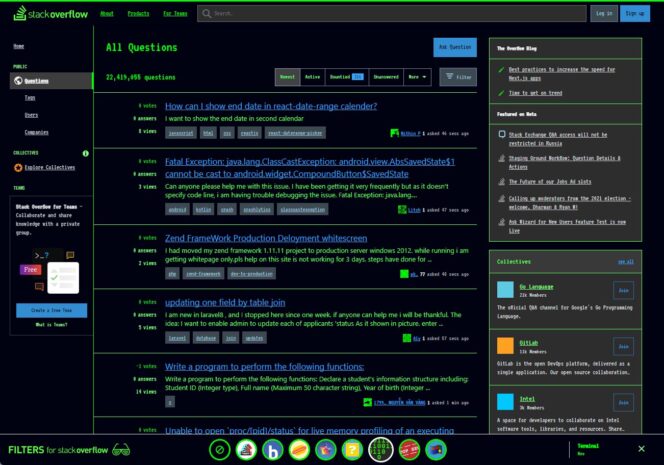664x465 pixels.
Task: Open the 'What is Teams?' link
Action: [x=52, y=325]
